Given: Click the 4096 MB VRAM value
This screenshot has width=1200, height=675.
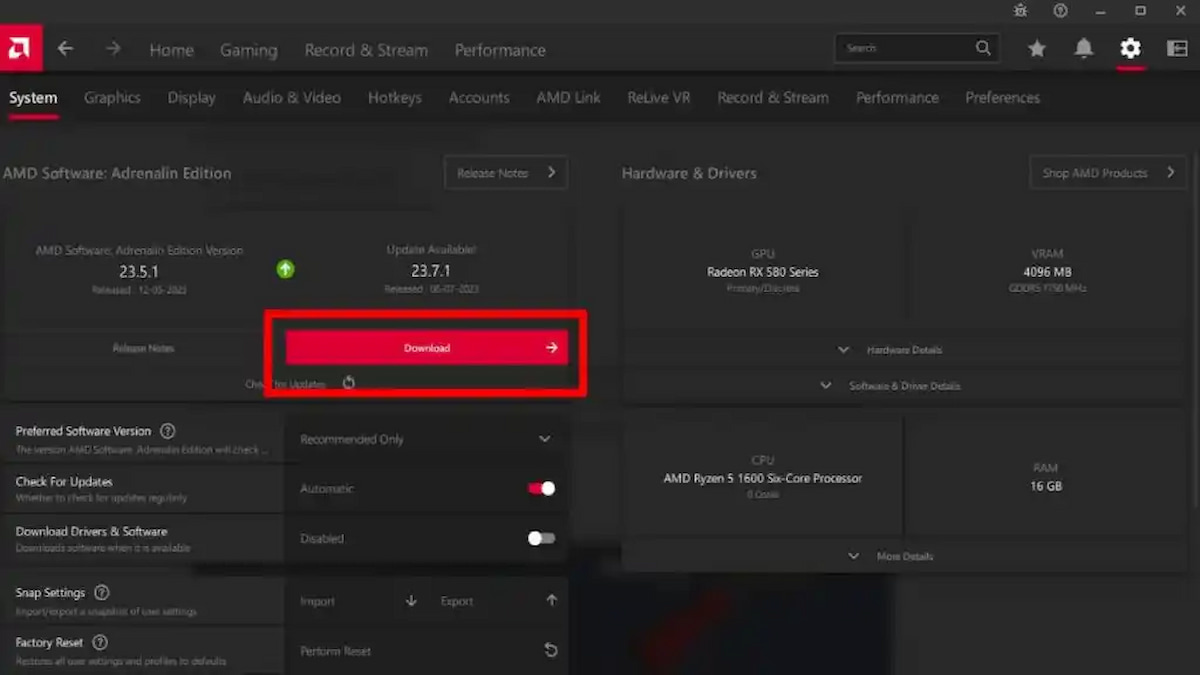Looking at the screenshot, I should pos(1047,272).
